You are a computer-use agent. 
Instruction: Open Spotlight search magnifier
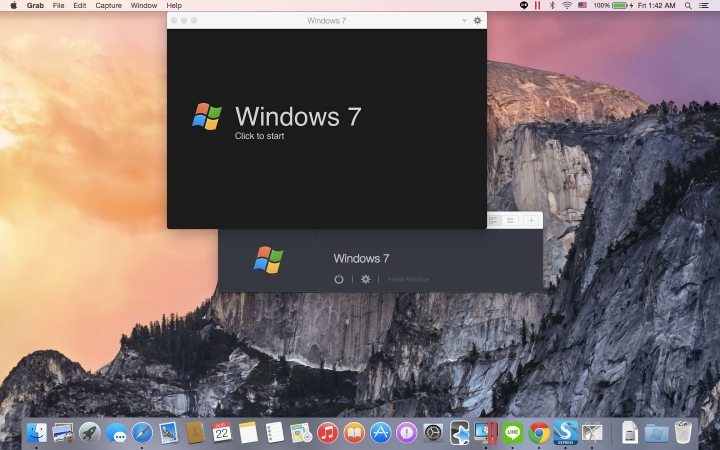tap(688, 6)
